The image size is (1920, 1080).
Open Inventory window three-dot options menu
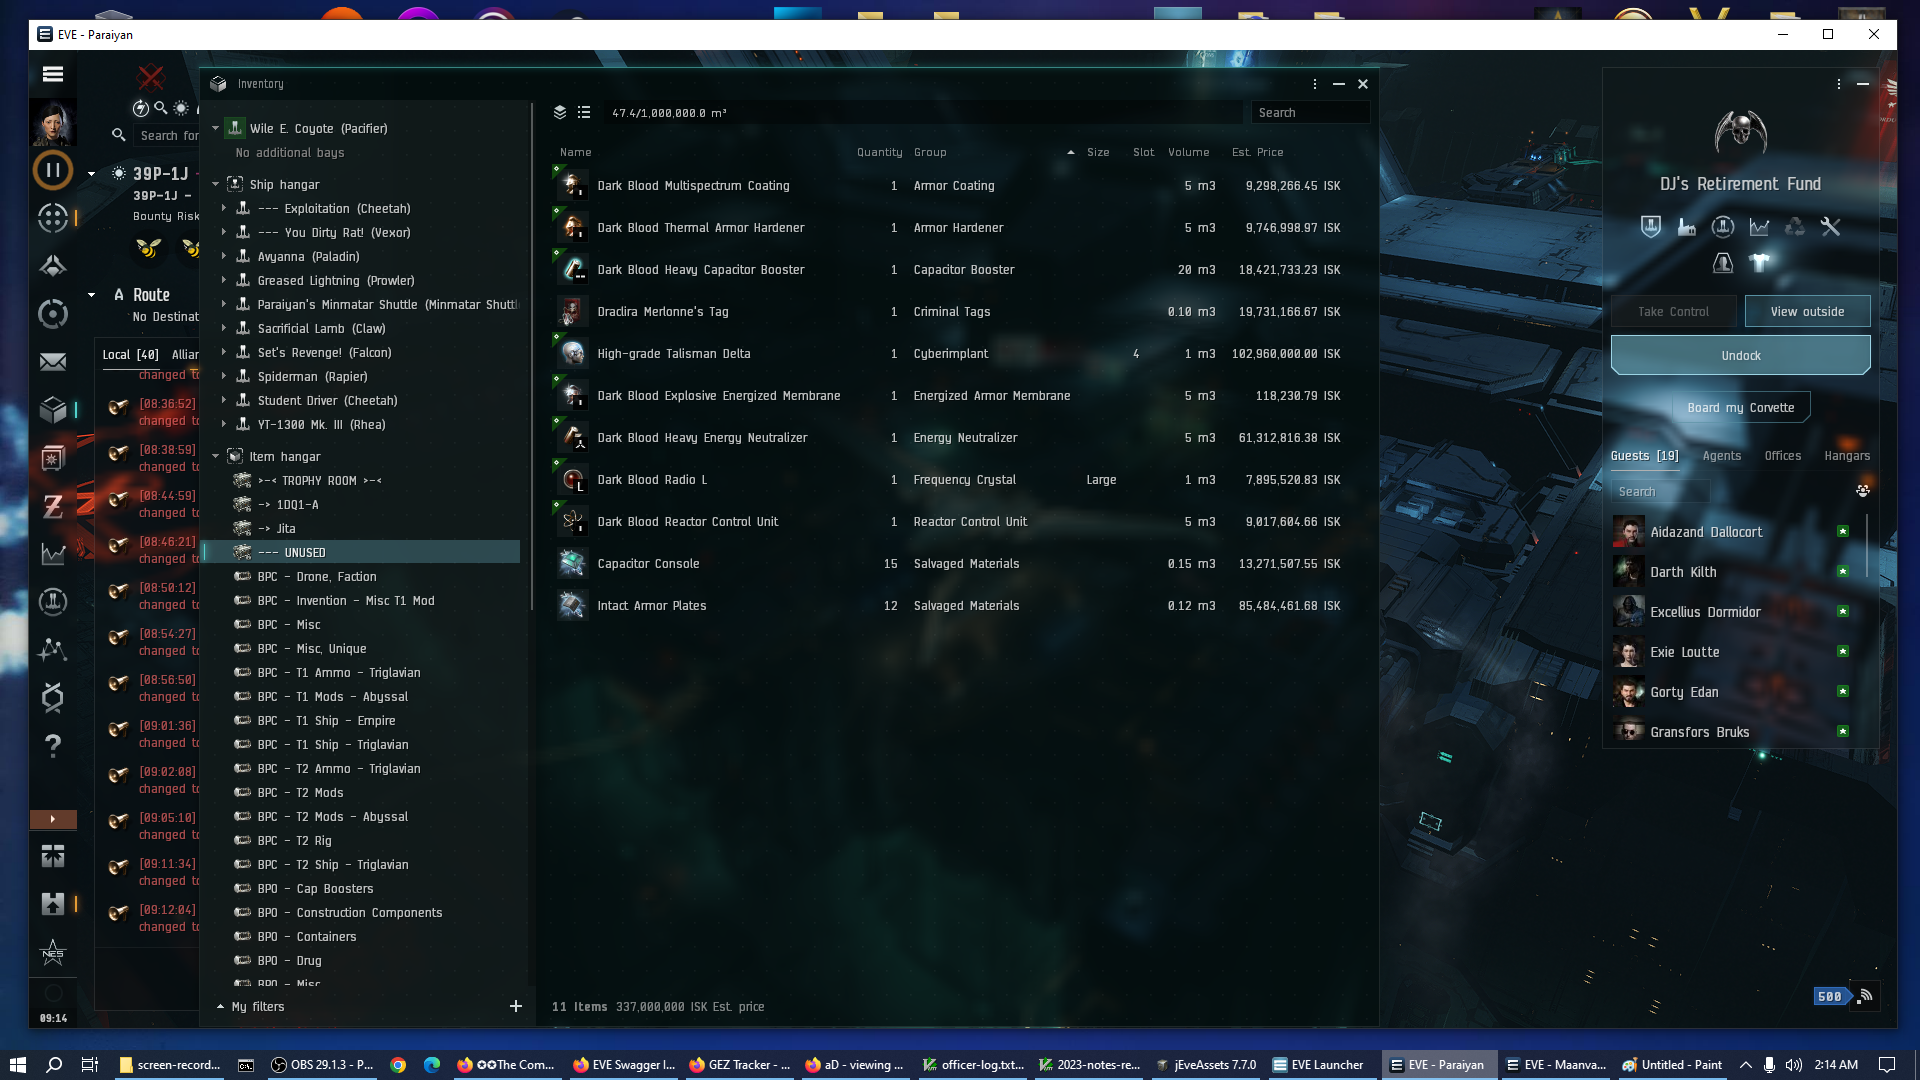pyautogui.click(x=1315, y=84)
